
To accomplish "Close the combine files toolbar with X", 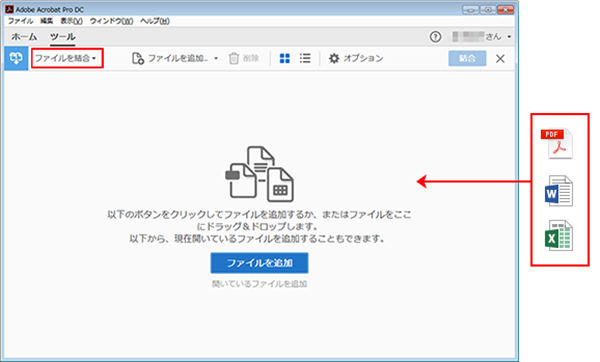I will pos(500,59).
